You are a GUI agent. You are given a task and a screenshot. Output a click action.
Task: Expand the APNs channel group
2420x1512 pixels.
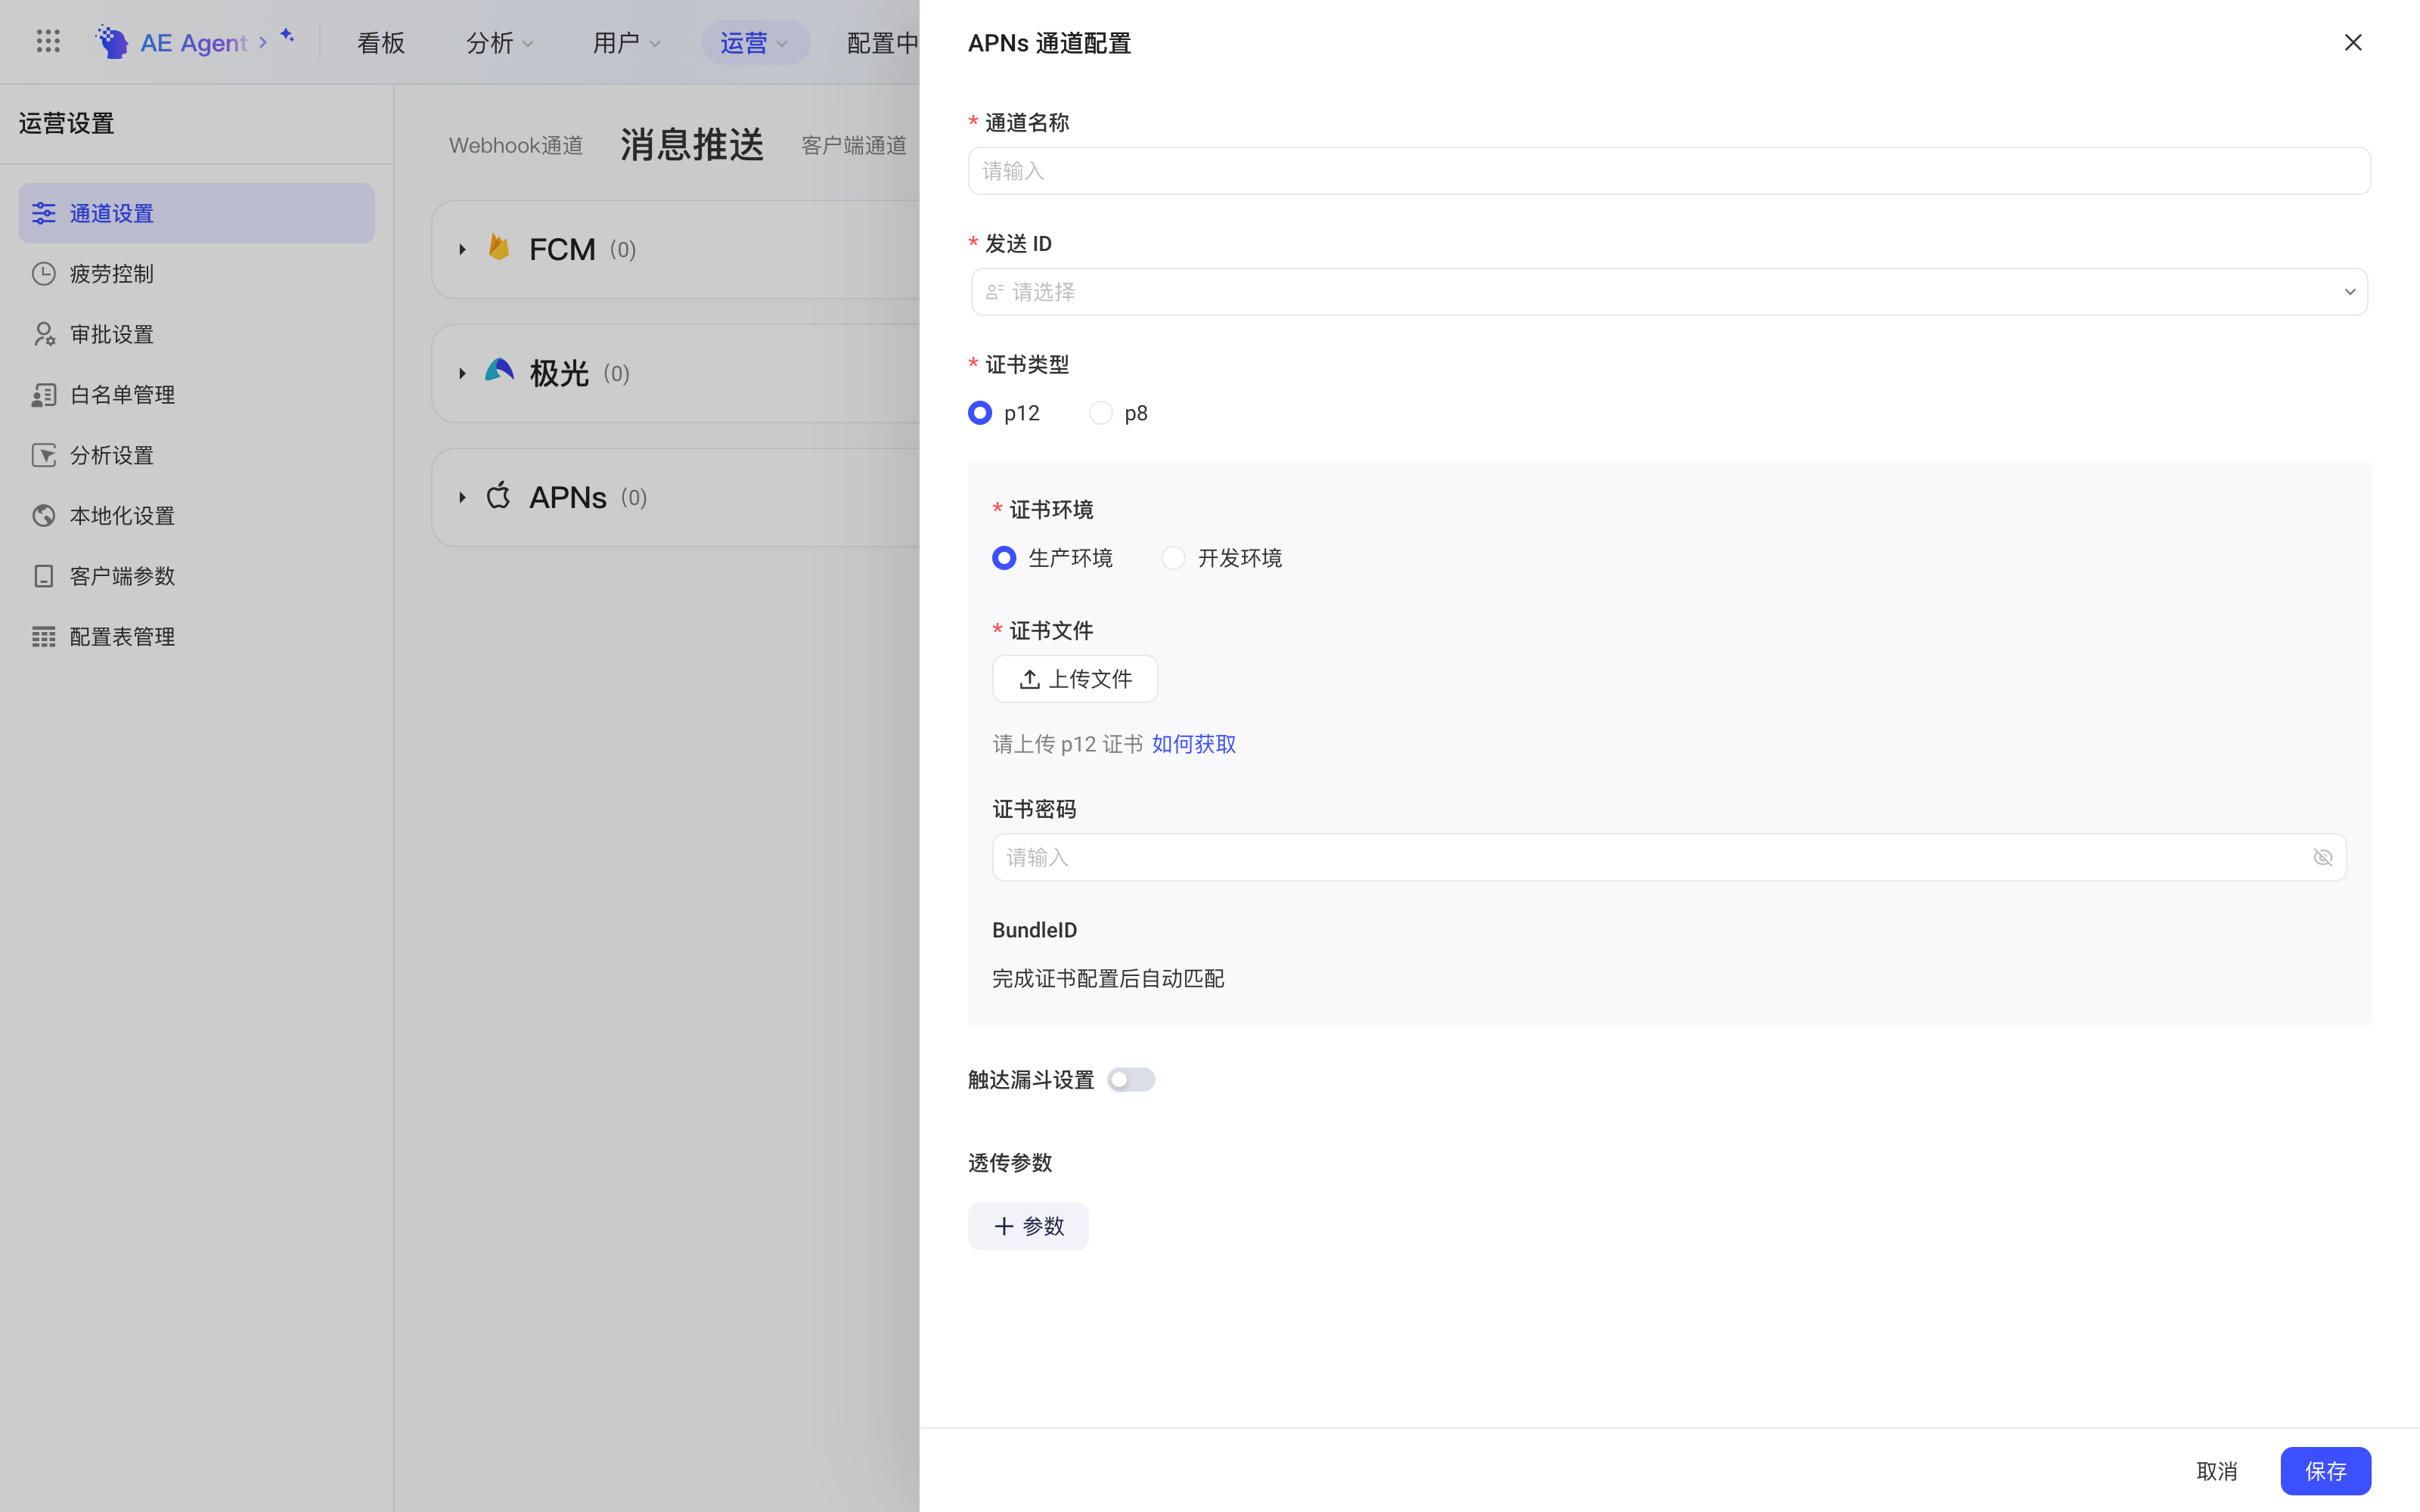coord(462,497)
